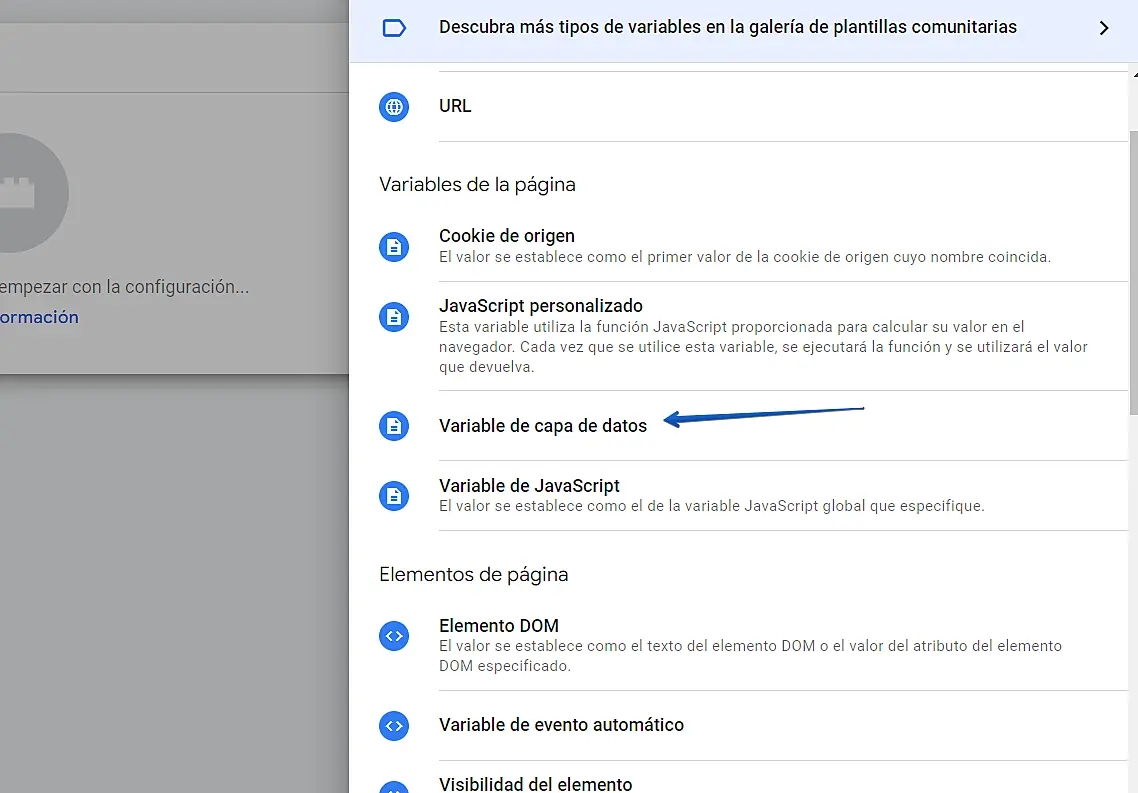Click the globe icon beside URL
Screen dimensions: 1138x793
[394, 107]
